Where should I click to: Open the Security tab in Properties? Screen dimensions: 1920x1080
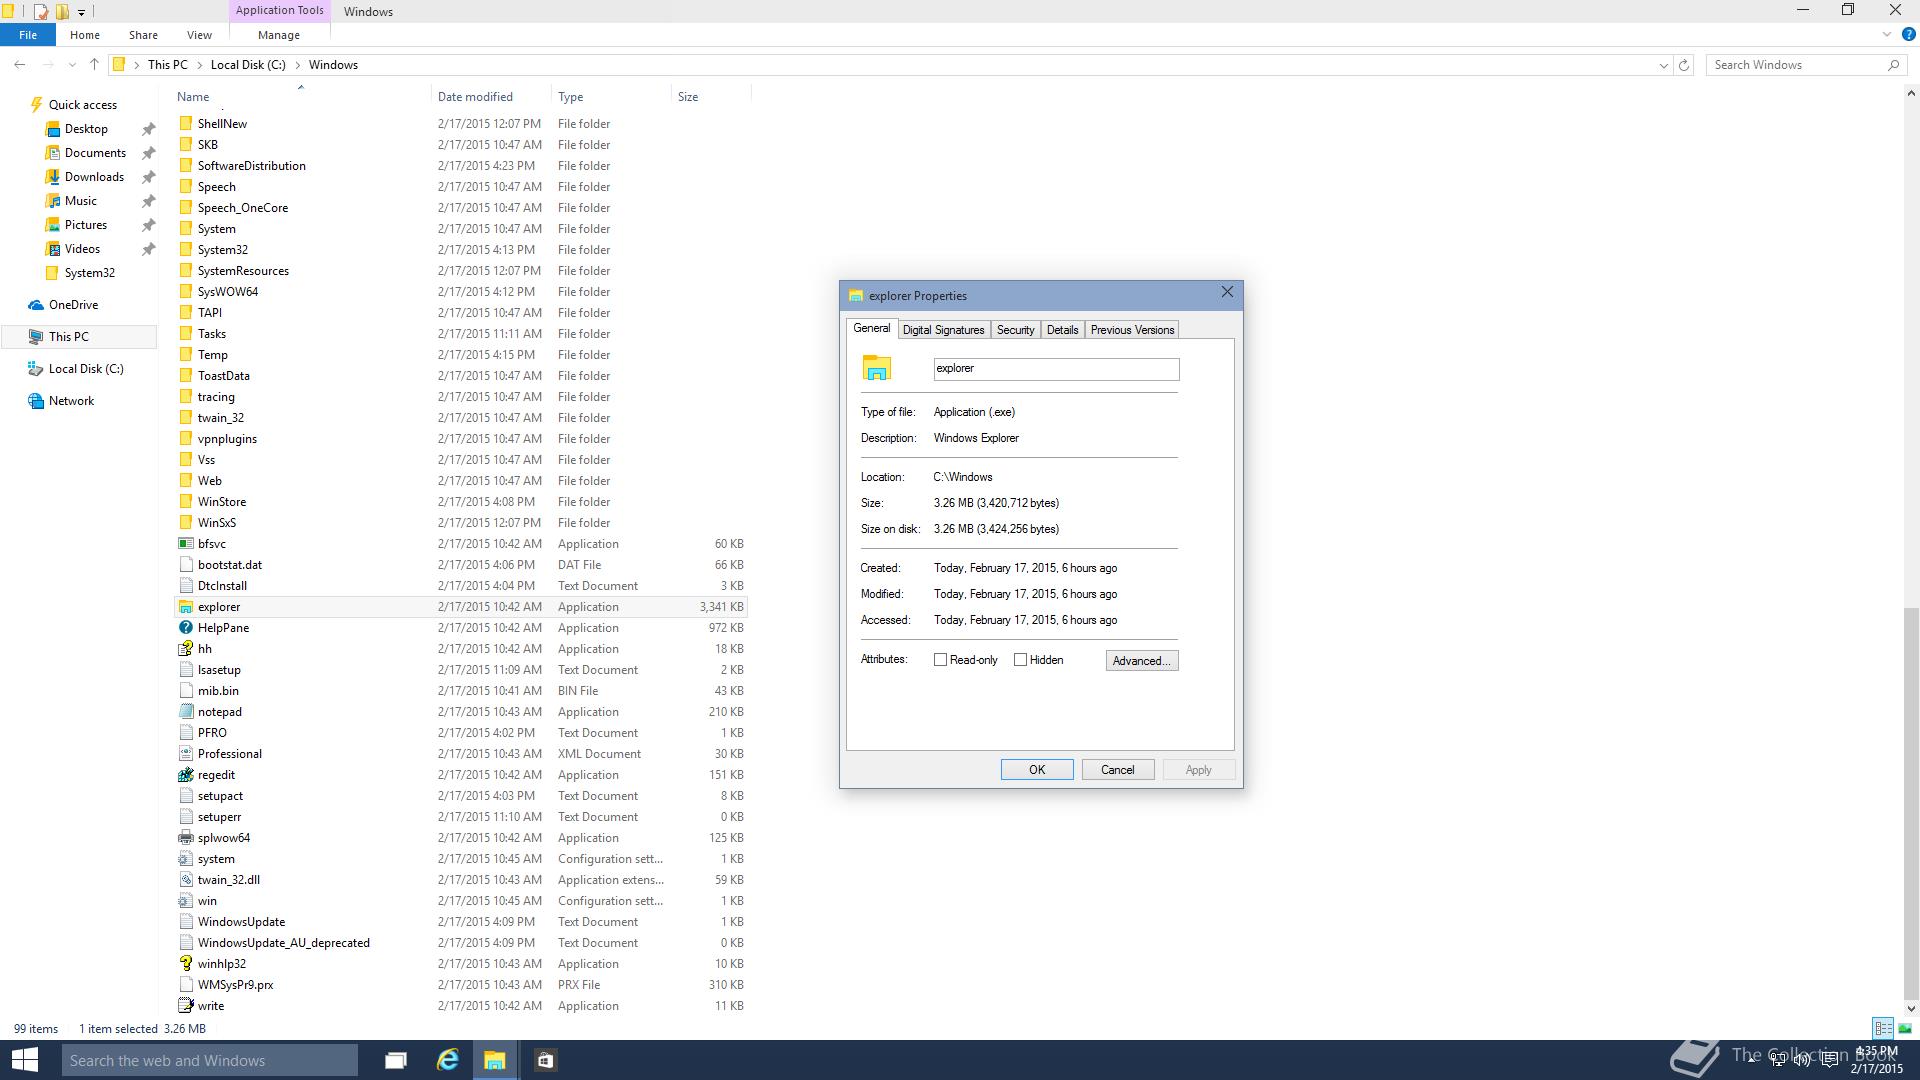tap(1015, 330)
